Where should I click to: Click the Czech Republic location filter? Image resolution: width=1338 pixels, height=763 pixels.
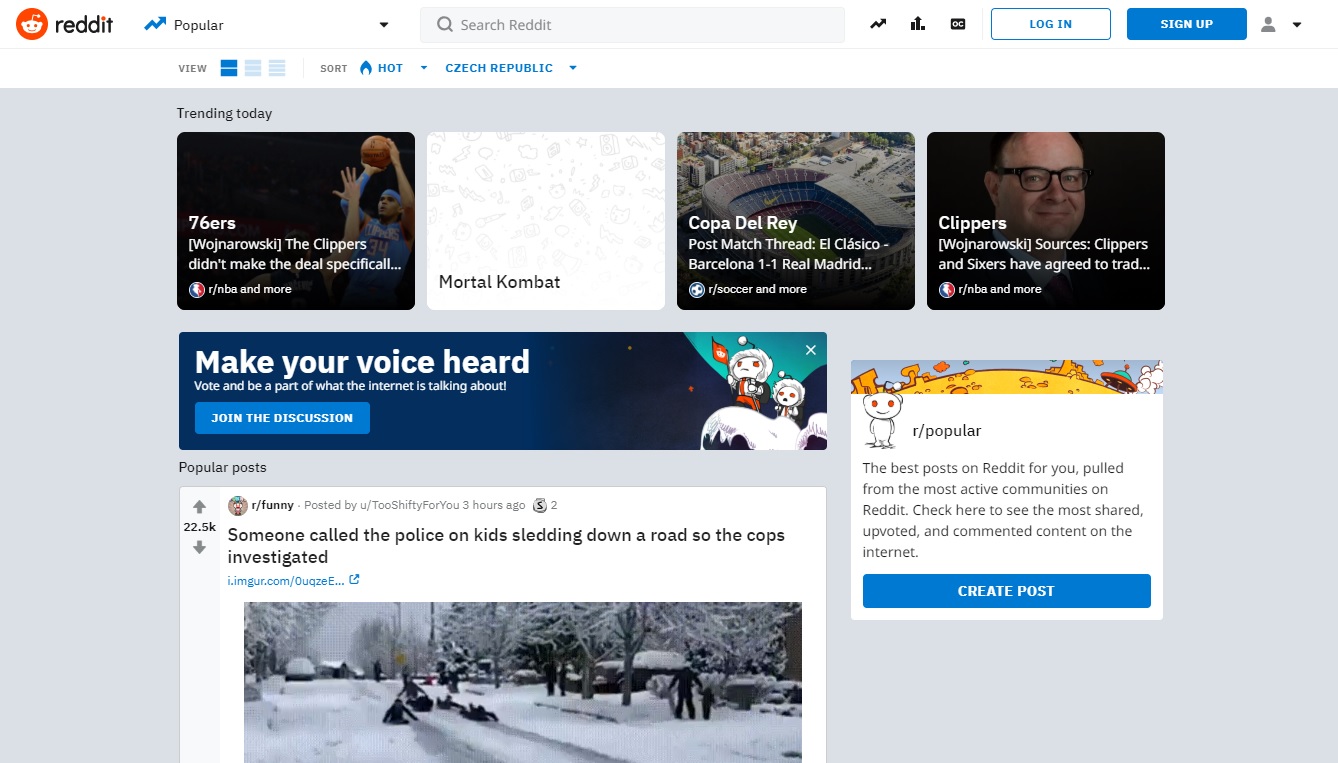(499, 68)
